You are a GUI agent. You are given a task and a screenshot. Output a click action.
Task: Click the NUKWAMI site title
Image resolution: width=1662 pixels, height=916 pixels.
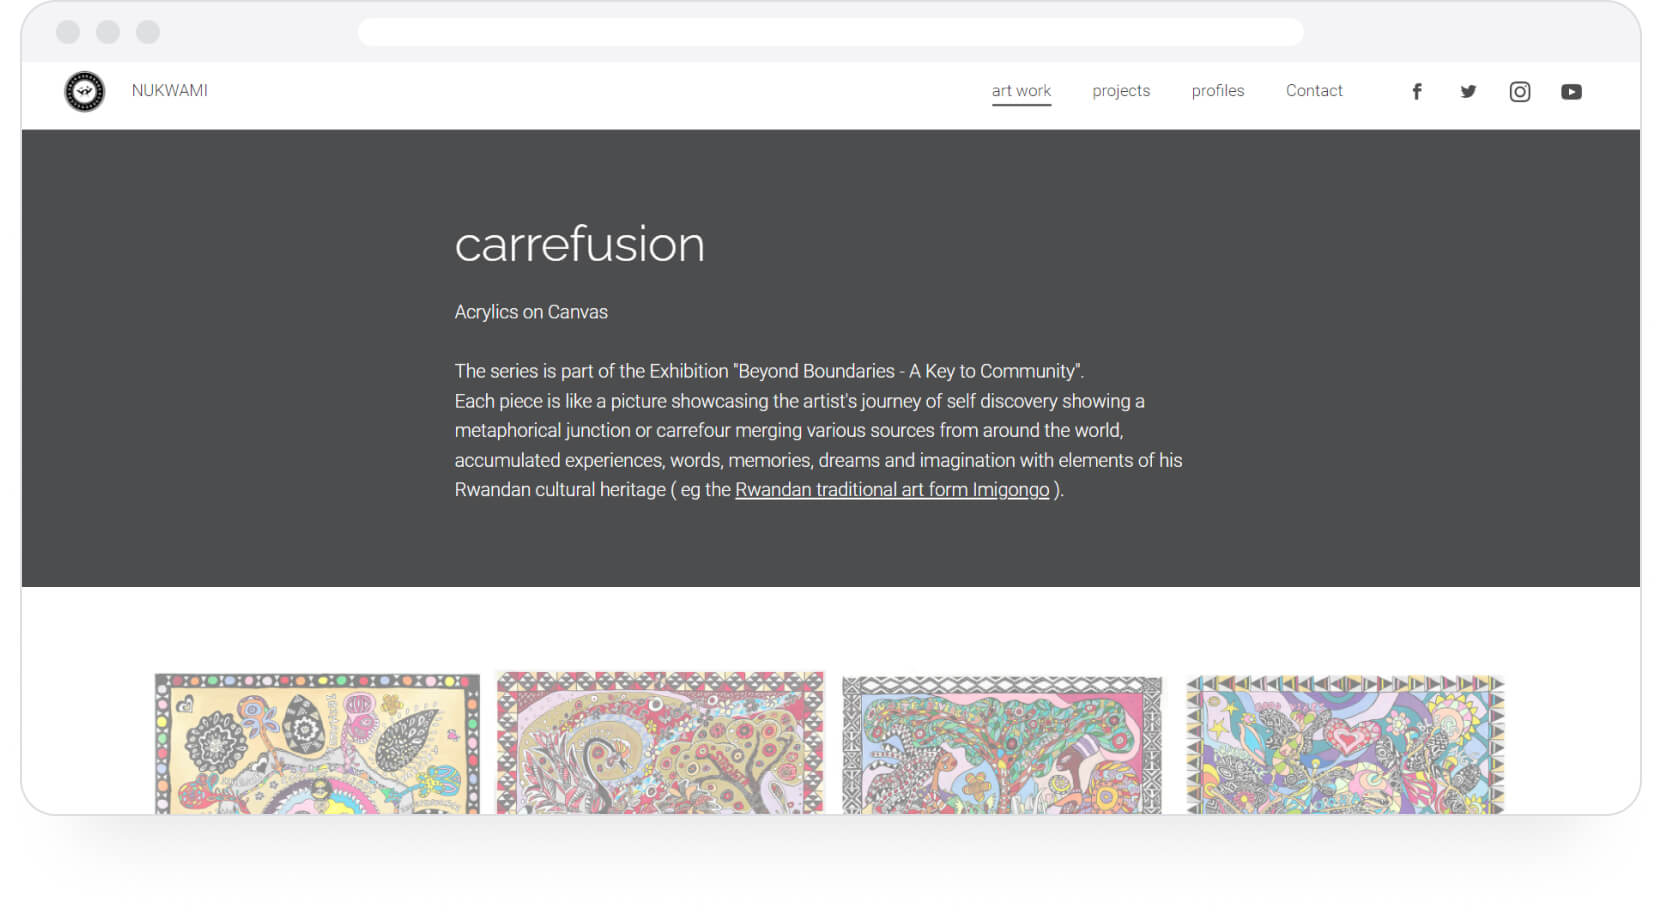(170, 90)
